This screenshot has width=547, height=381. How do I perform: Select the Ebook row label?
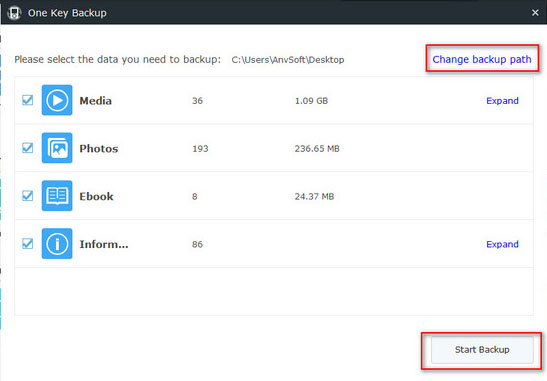pos(96,196)
